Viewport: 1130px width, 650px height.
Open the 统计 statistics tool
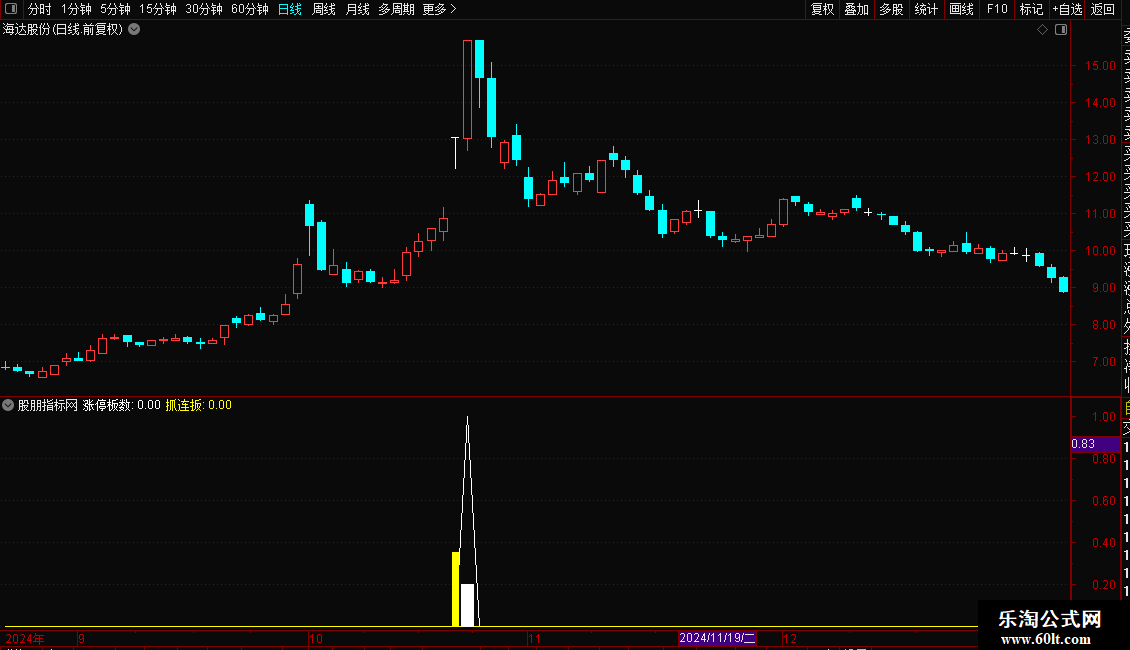tap(925, 9)
